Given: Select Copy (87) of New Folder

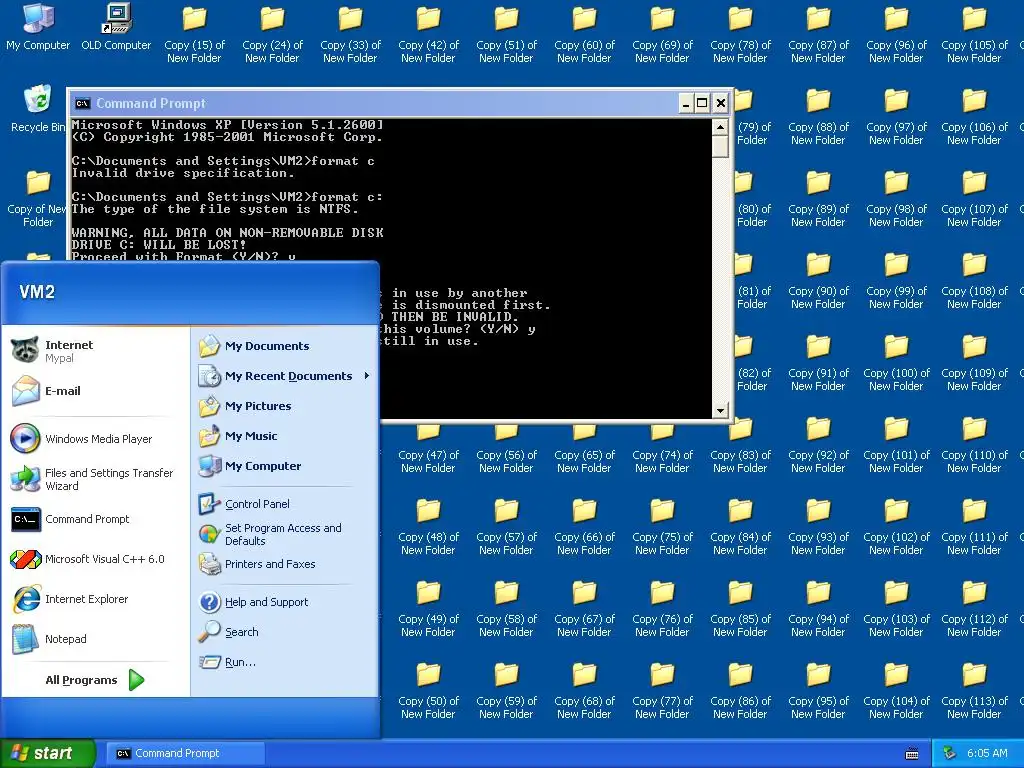Looking at the screenshot, I should tap(818, 34).
